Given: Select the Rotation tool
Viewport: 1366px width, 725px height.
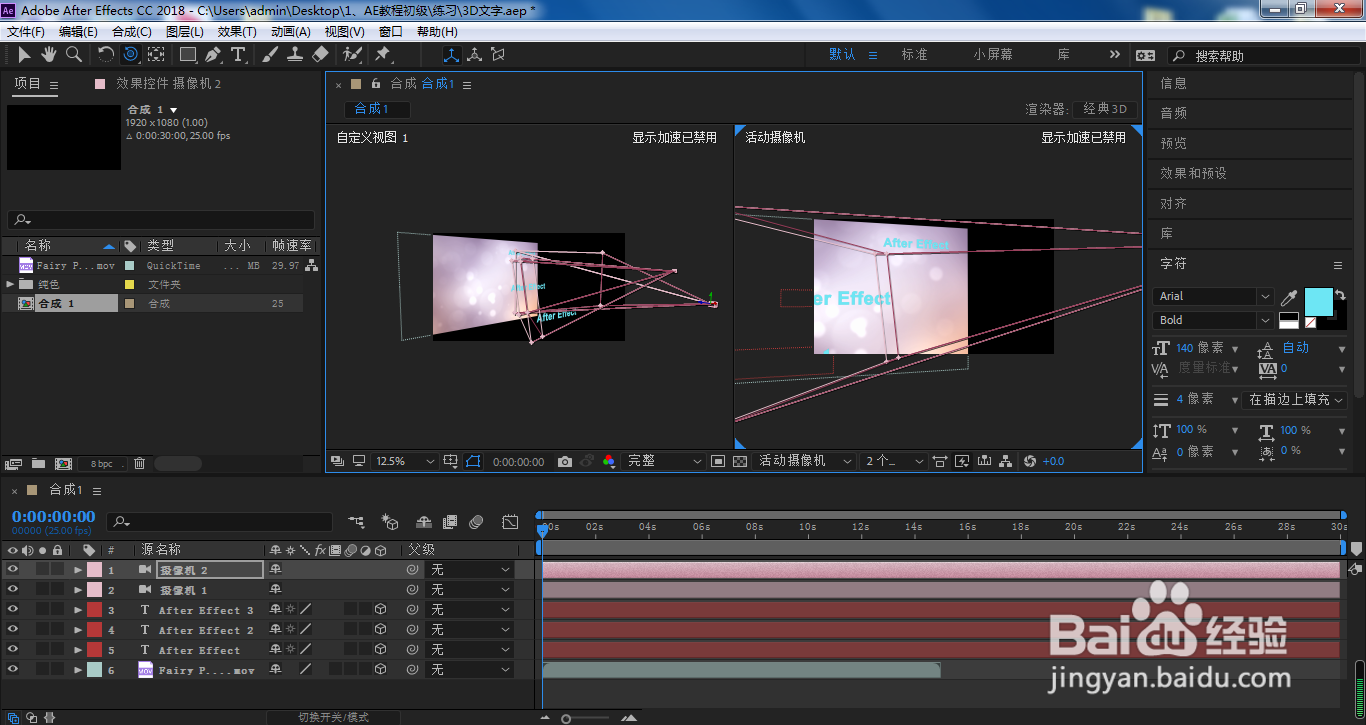Looking at the screenshot, I should pyautogui.click(x=106, y=54).
